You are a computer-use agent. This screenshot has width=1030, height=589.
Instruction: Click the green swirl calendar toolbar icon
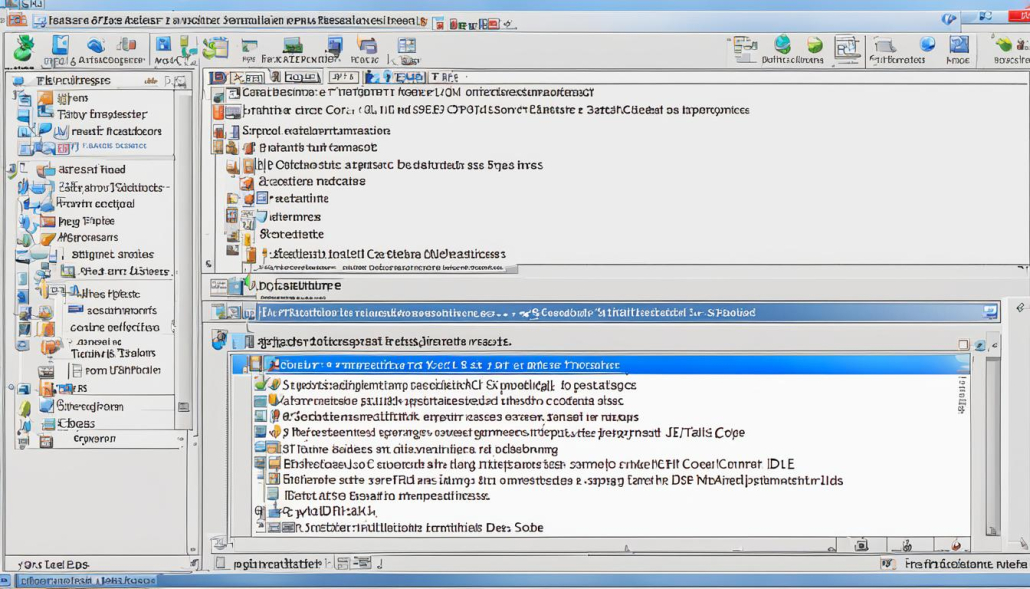click(215, 47)
